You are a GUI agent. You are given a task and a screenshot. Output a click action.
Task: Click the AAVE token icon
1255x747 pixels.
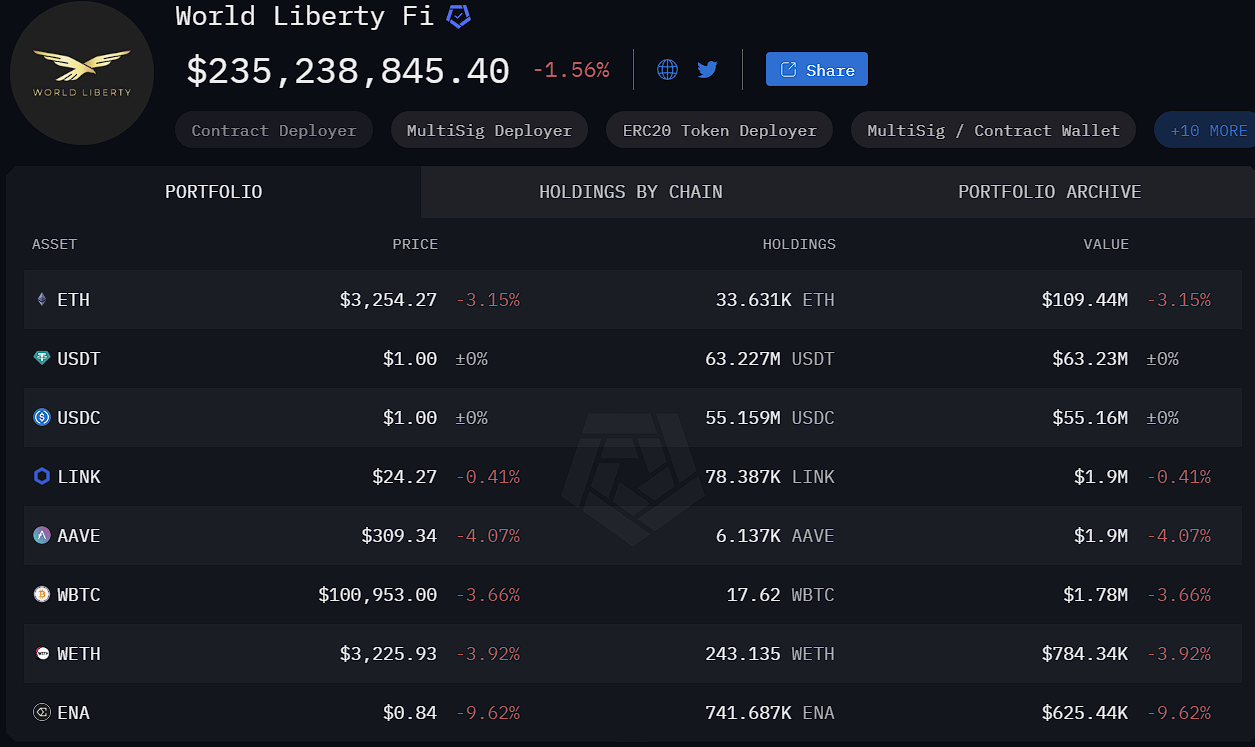[42, 536]
